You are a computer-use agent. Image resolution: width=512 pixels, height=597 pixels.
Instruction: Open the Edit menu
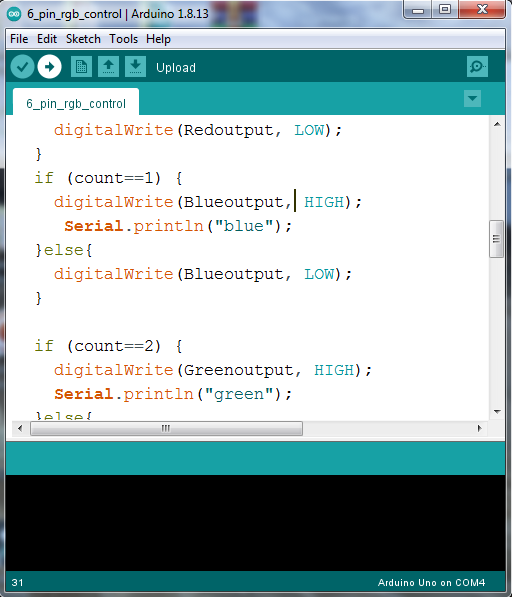47,39
